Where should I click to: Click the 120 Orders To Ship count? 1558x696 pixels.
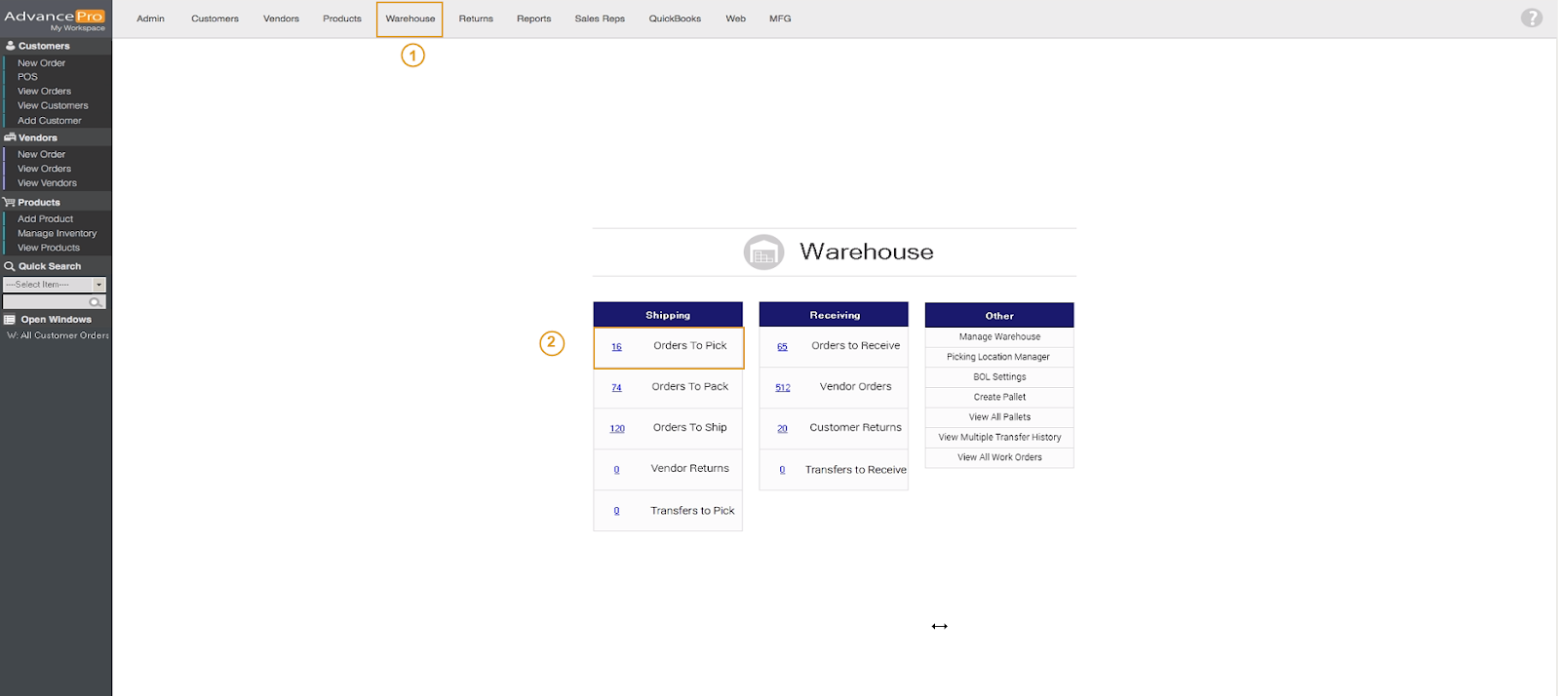[x=617, y=429]
